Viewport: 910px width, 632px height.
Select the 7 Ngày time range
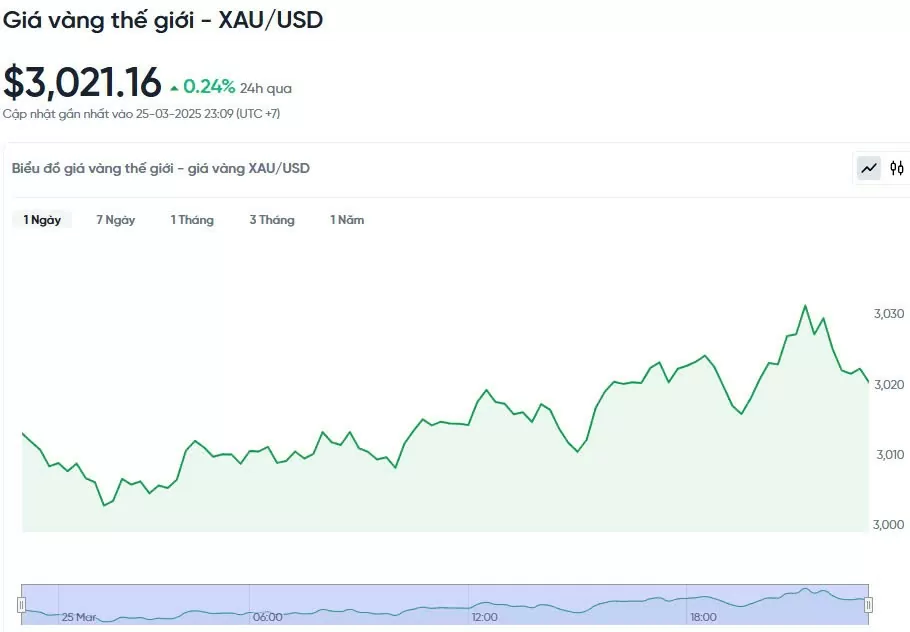coord(115,220)
